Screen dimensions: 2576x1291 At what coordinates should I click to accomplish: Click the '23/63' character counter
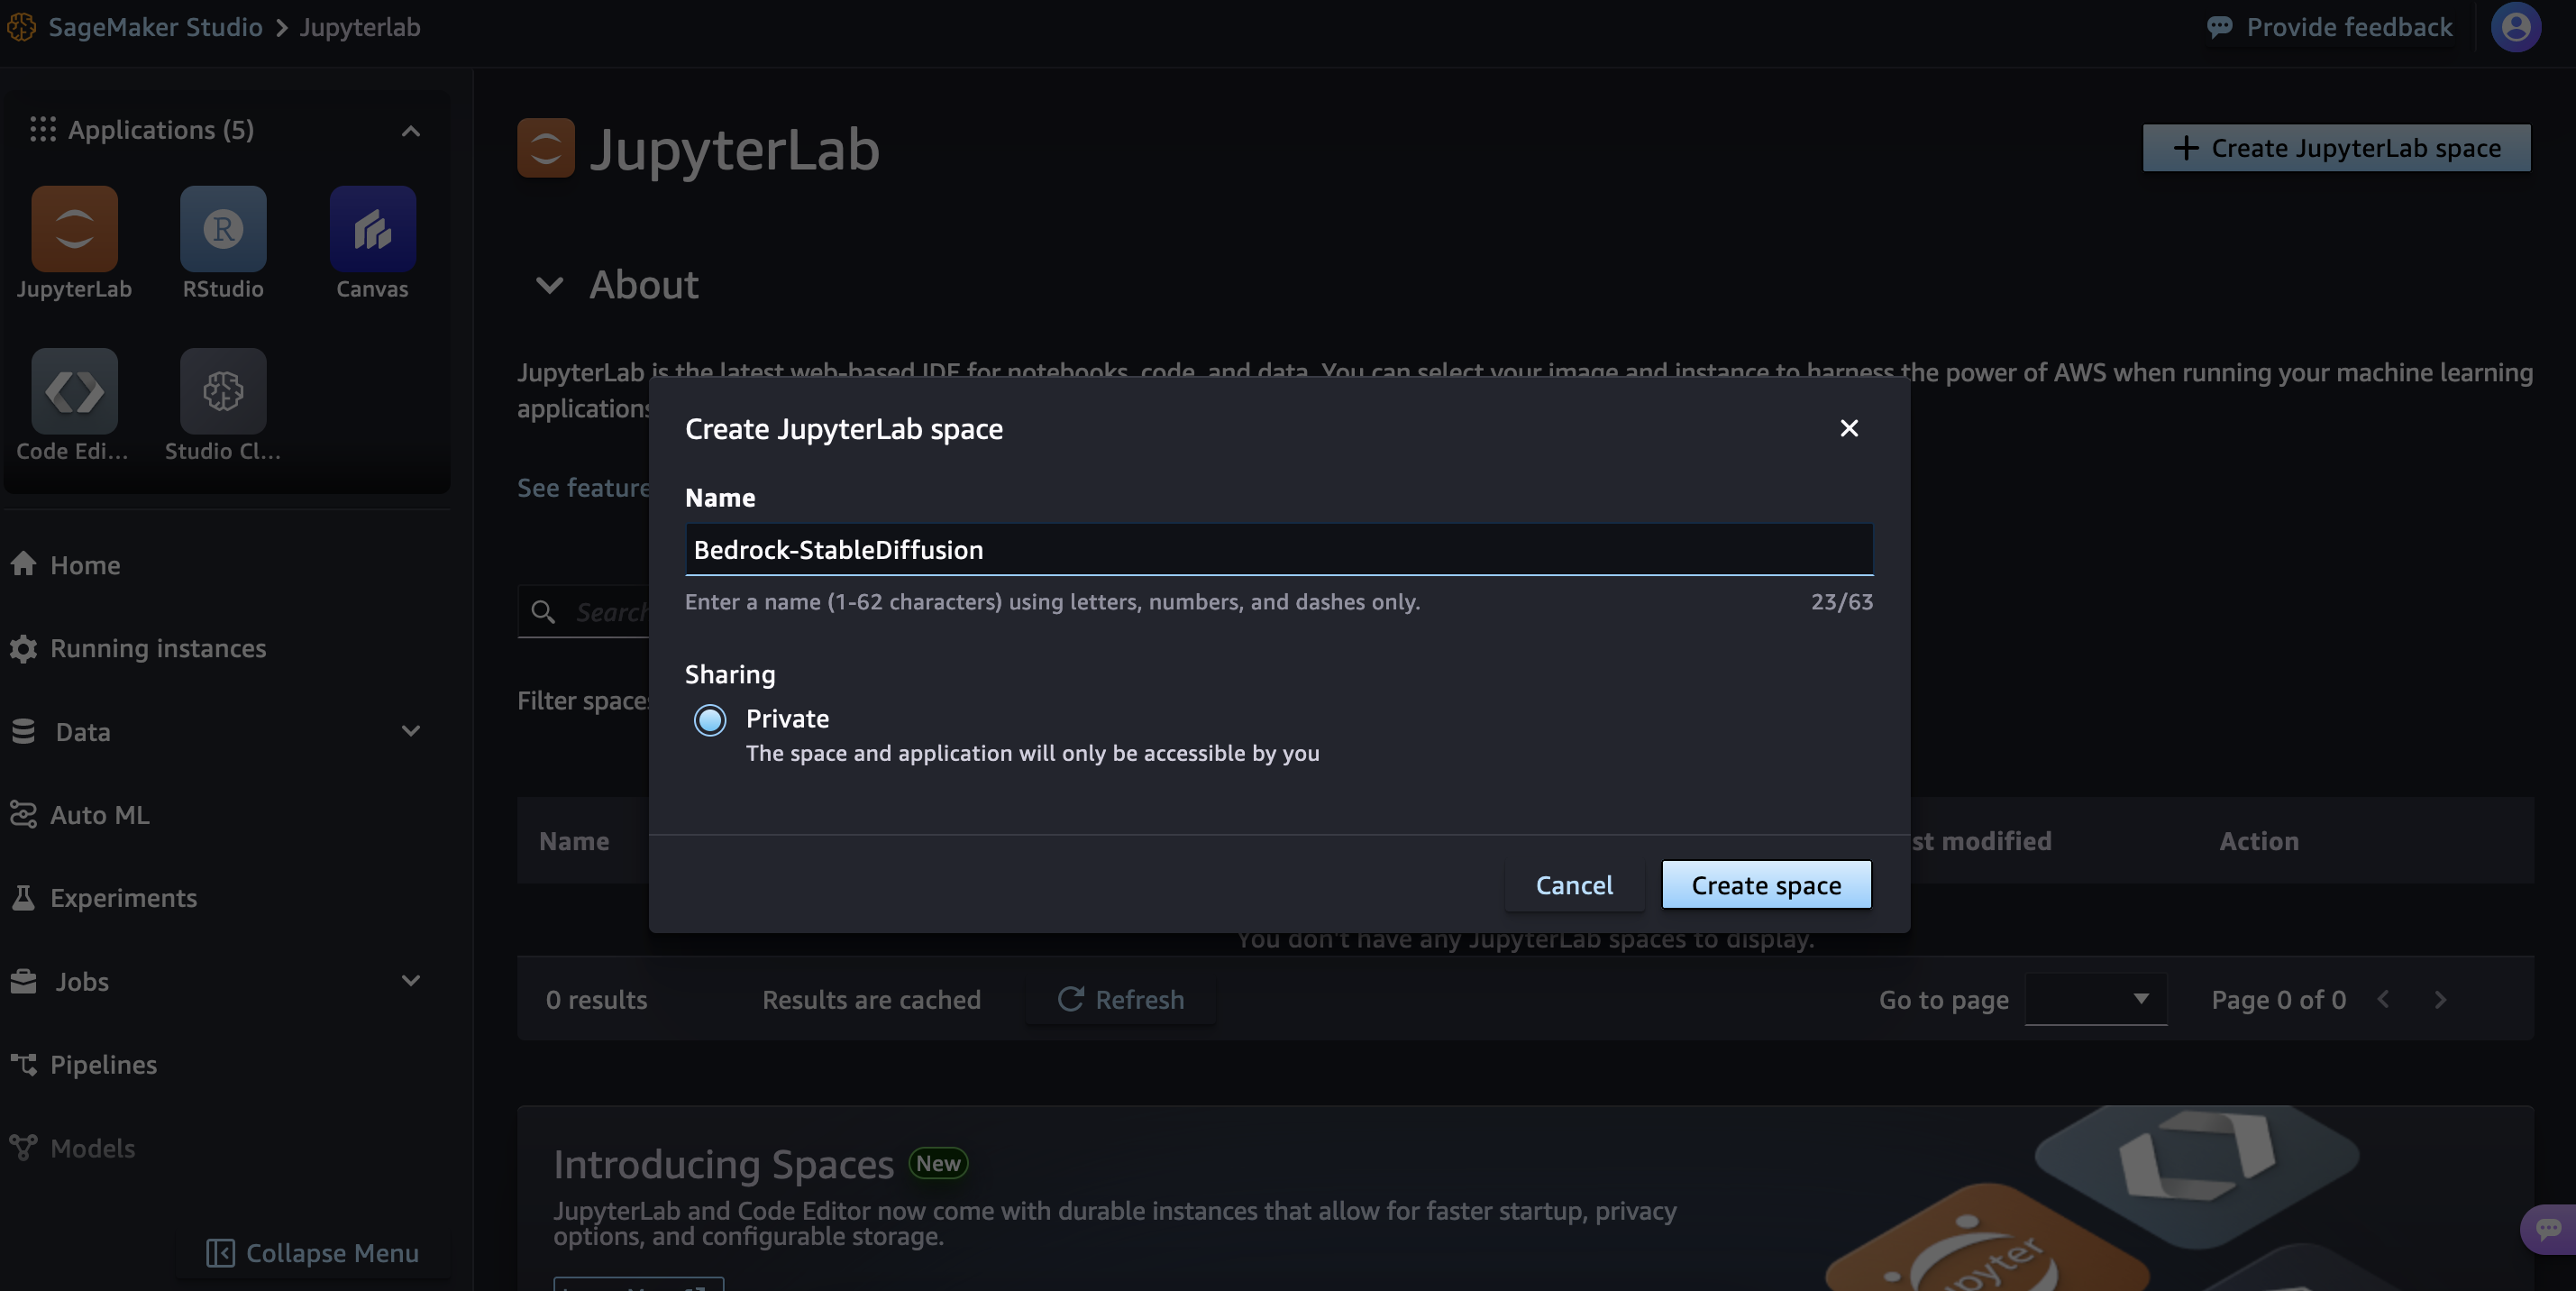1841,601
